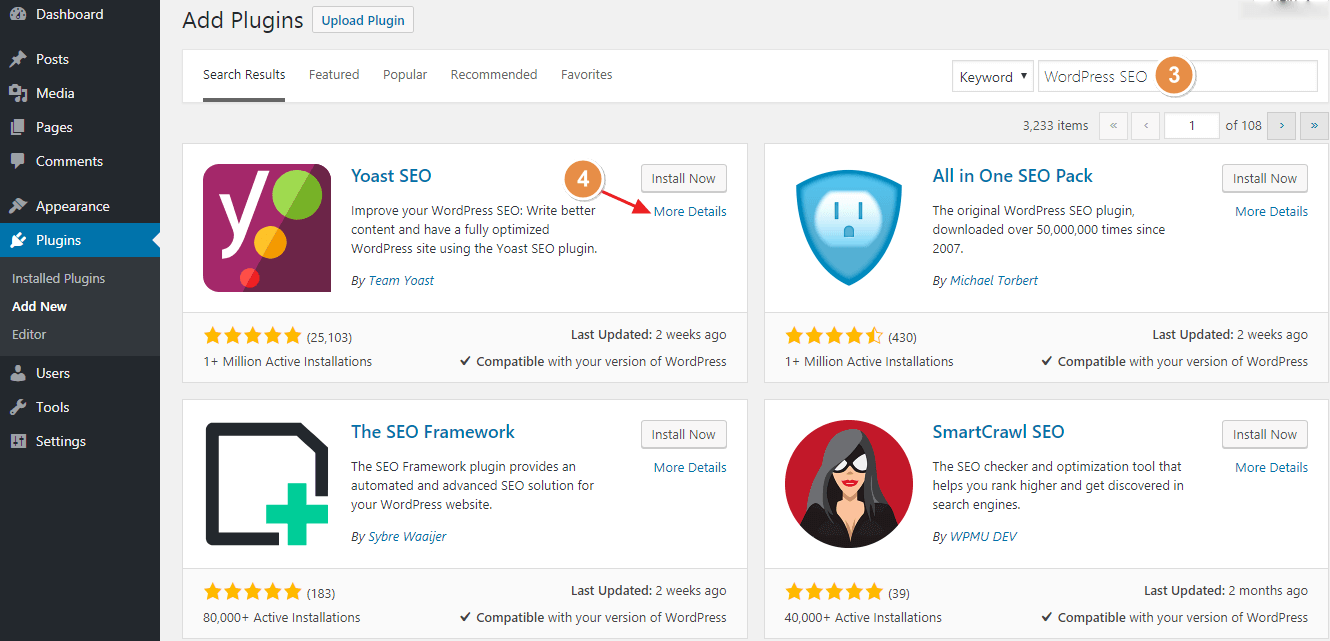Image resolution: width=1330 pixels, height=641 pixels.
Task: Open Installed Plugins in sidebar submenu
Action: point(58,279)
